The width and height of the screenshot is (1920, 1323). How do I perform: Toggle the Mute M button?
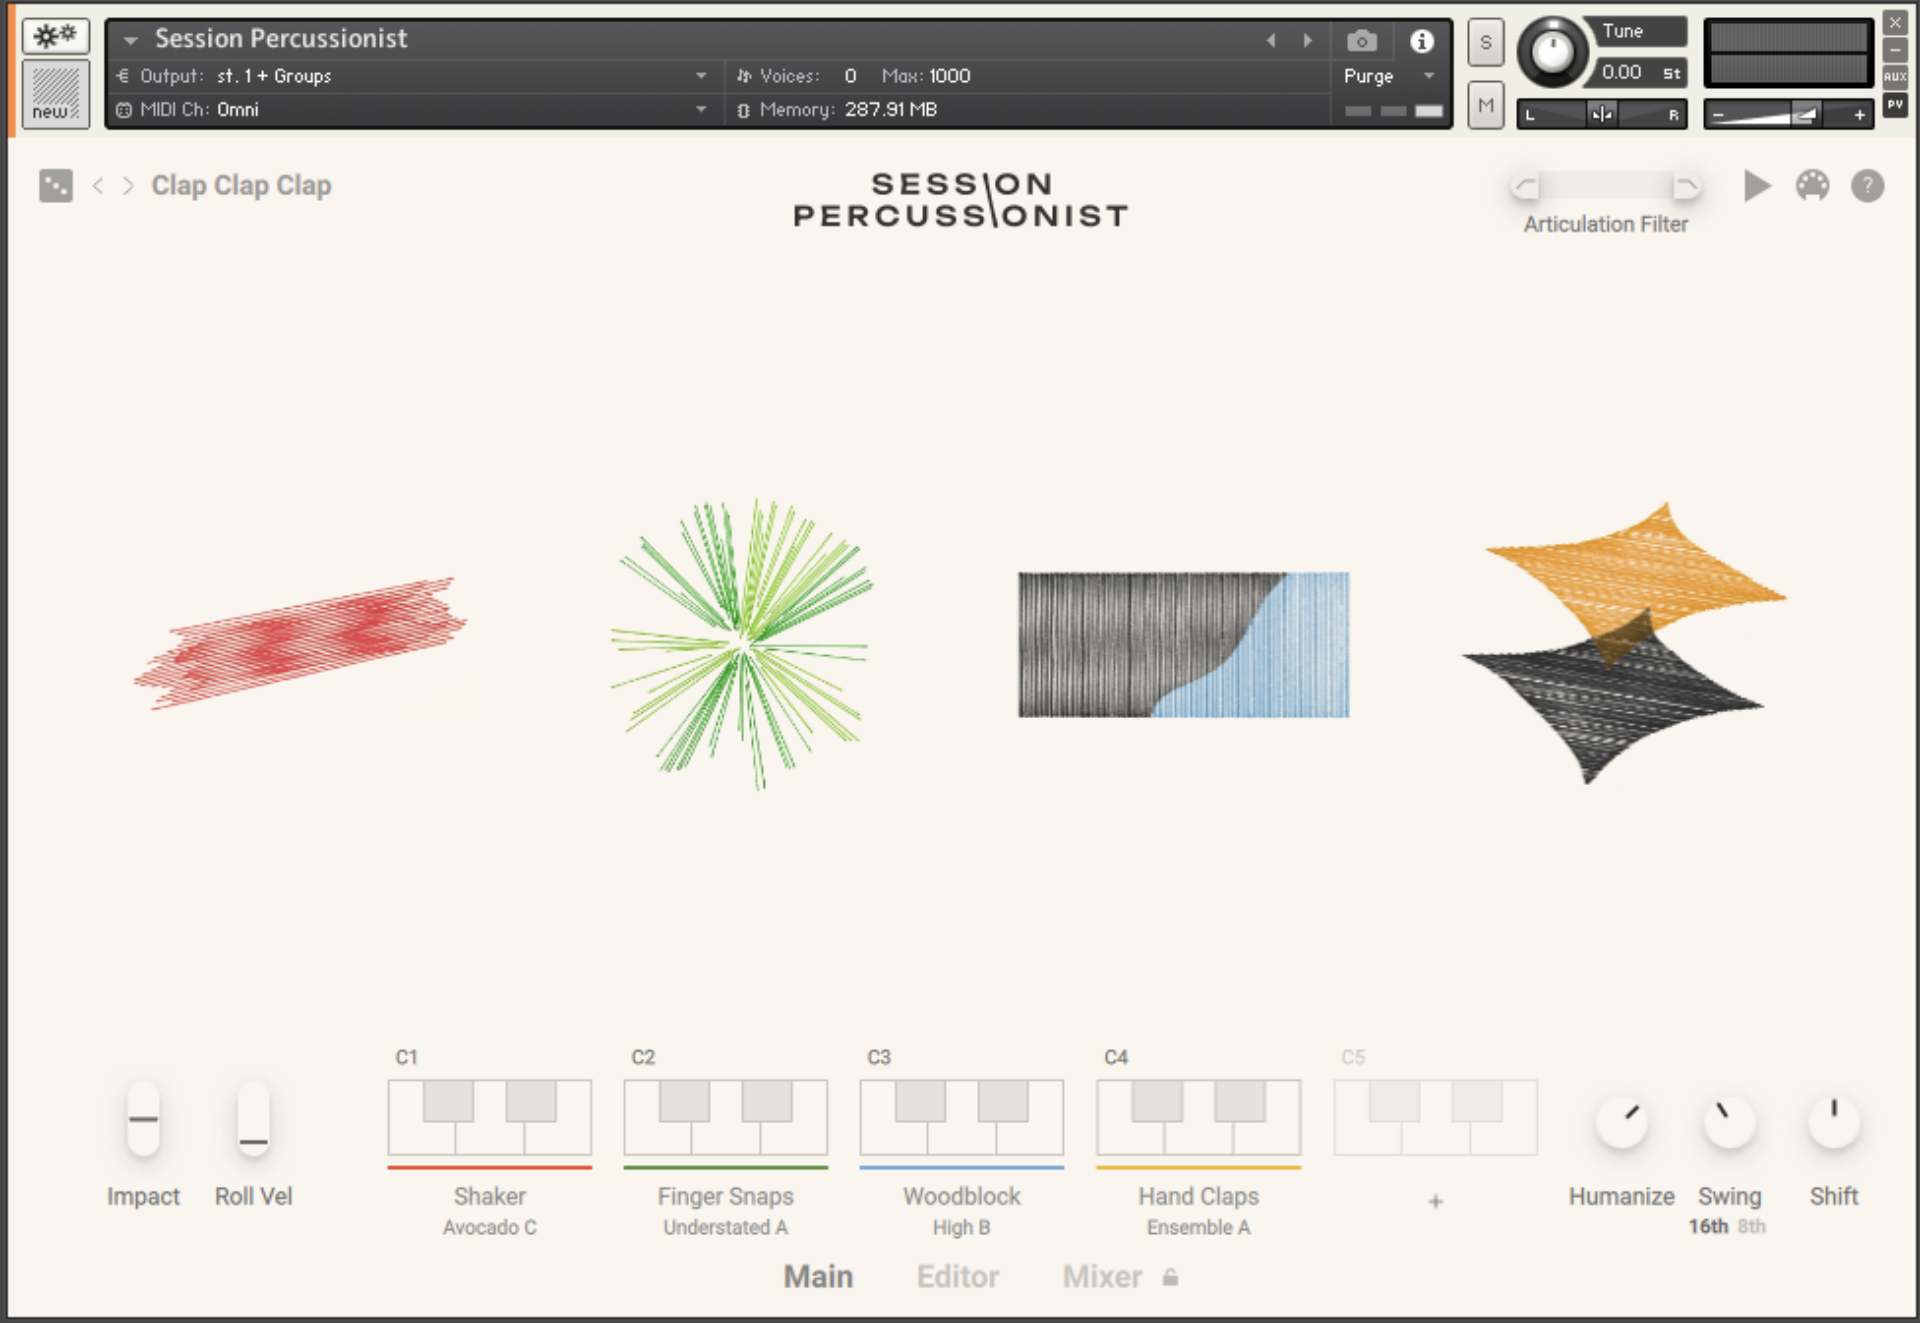tap(1485, 105)
